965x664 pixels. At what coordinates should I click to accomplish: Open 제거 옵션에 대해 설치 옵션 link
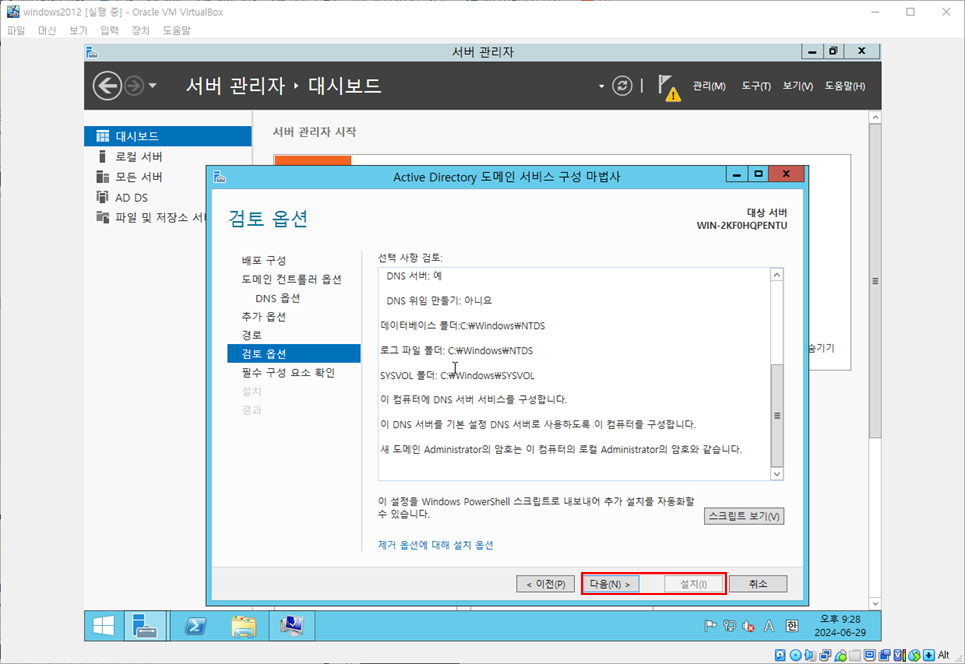(435, 545)
